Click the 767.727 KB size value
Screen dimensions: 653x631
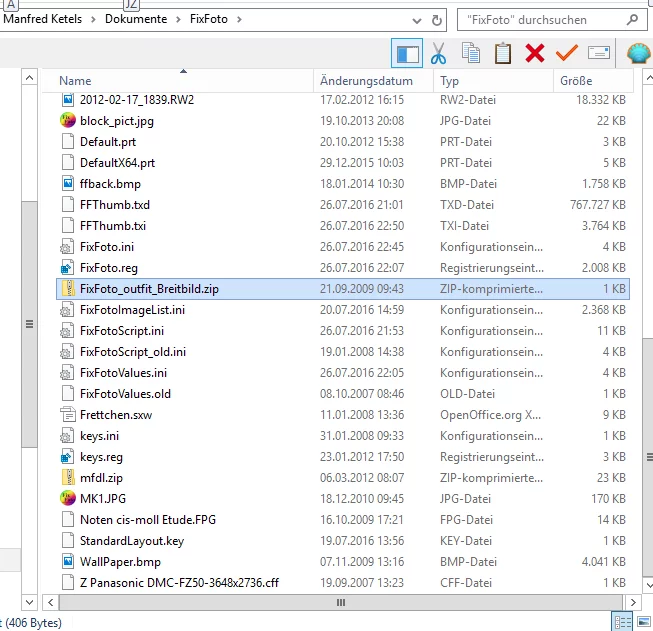coord(598,205)
